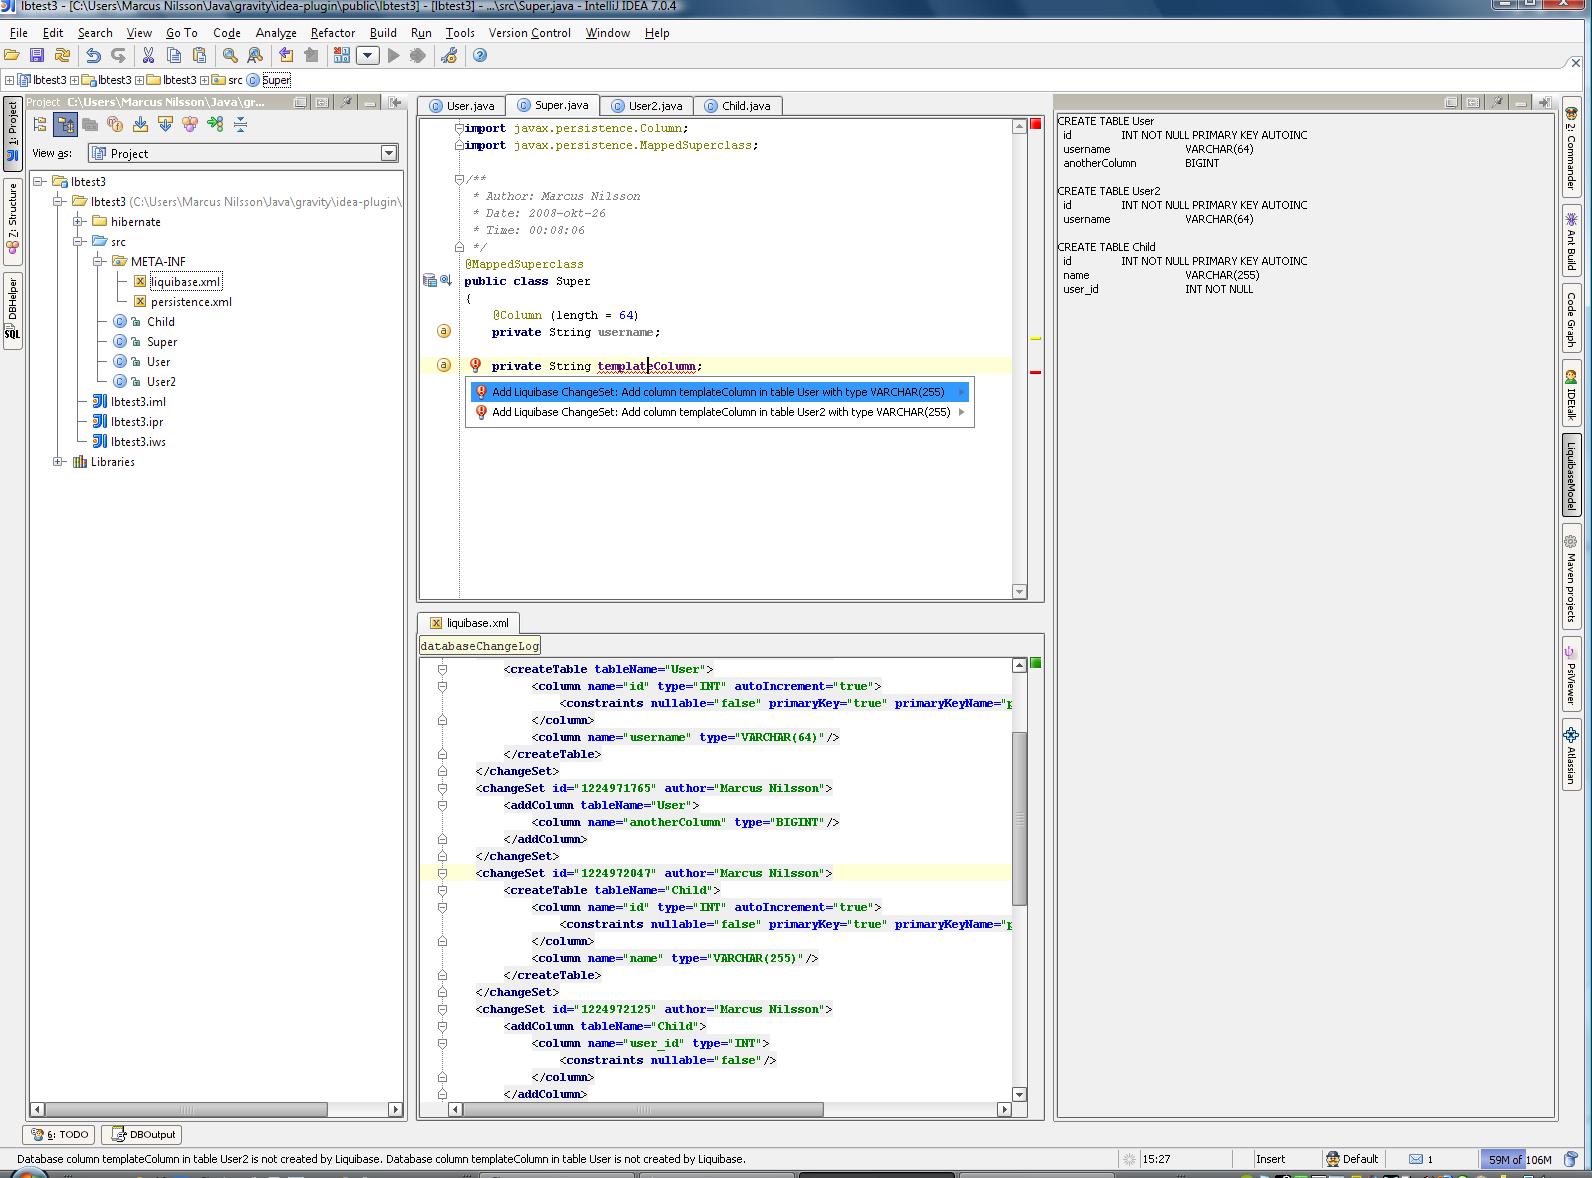The image size is (1592, 1178).
Task: Click the Replace magnifier icon
Action: point(255,56)
